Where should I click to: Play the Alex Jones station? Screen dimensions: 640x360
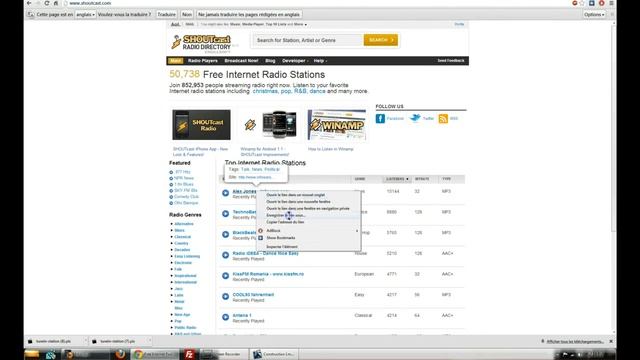click(225, 193)
